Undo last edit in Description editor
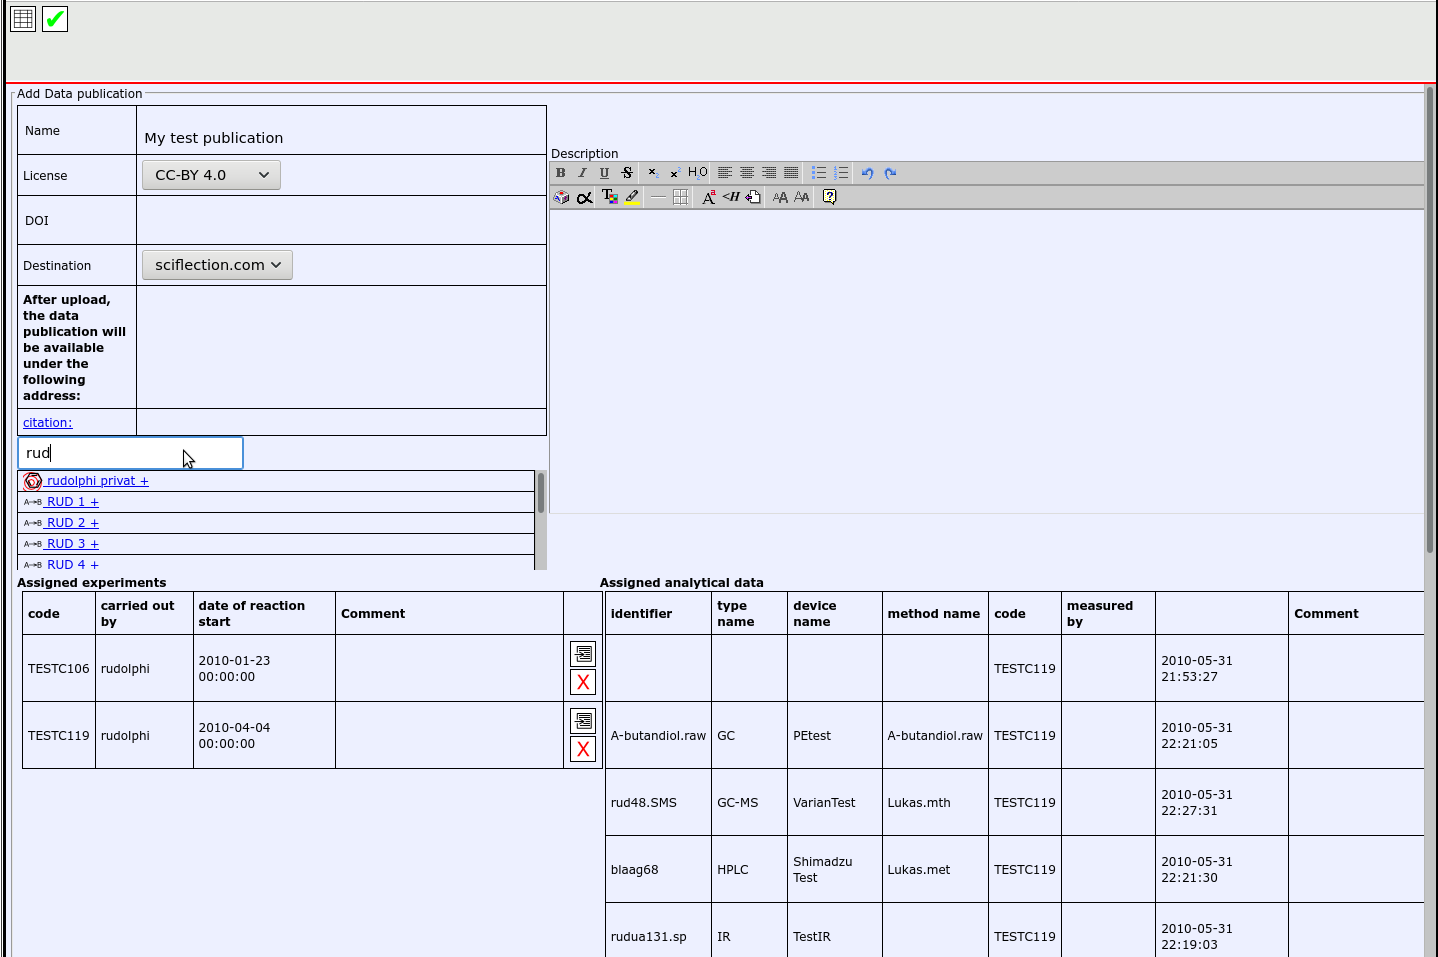 (x=867, y=173)
